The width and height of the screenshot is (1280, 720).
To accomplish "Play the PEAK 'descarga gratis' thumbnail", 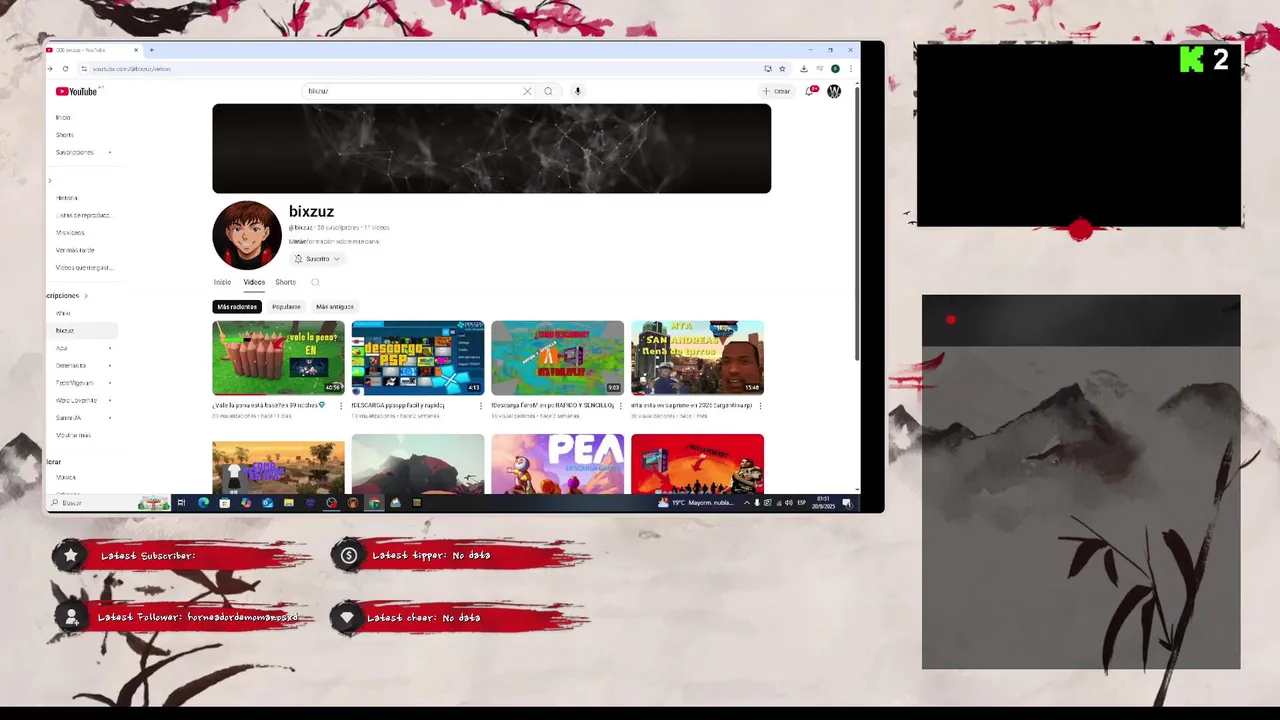I will coord(557,464).
